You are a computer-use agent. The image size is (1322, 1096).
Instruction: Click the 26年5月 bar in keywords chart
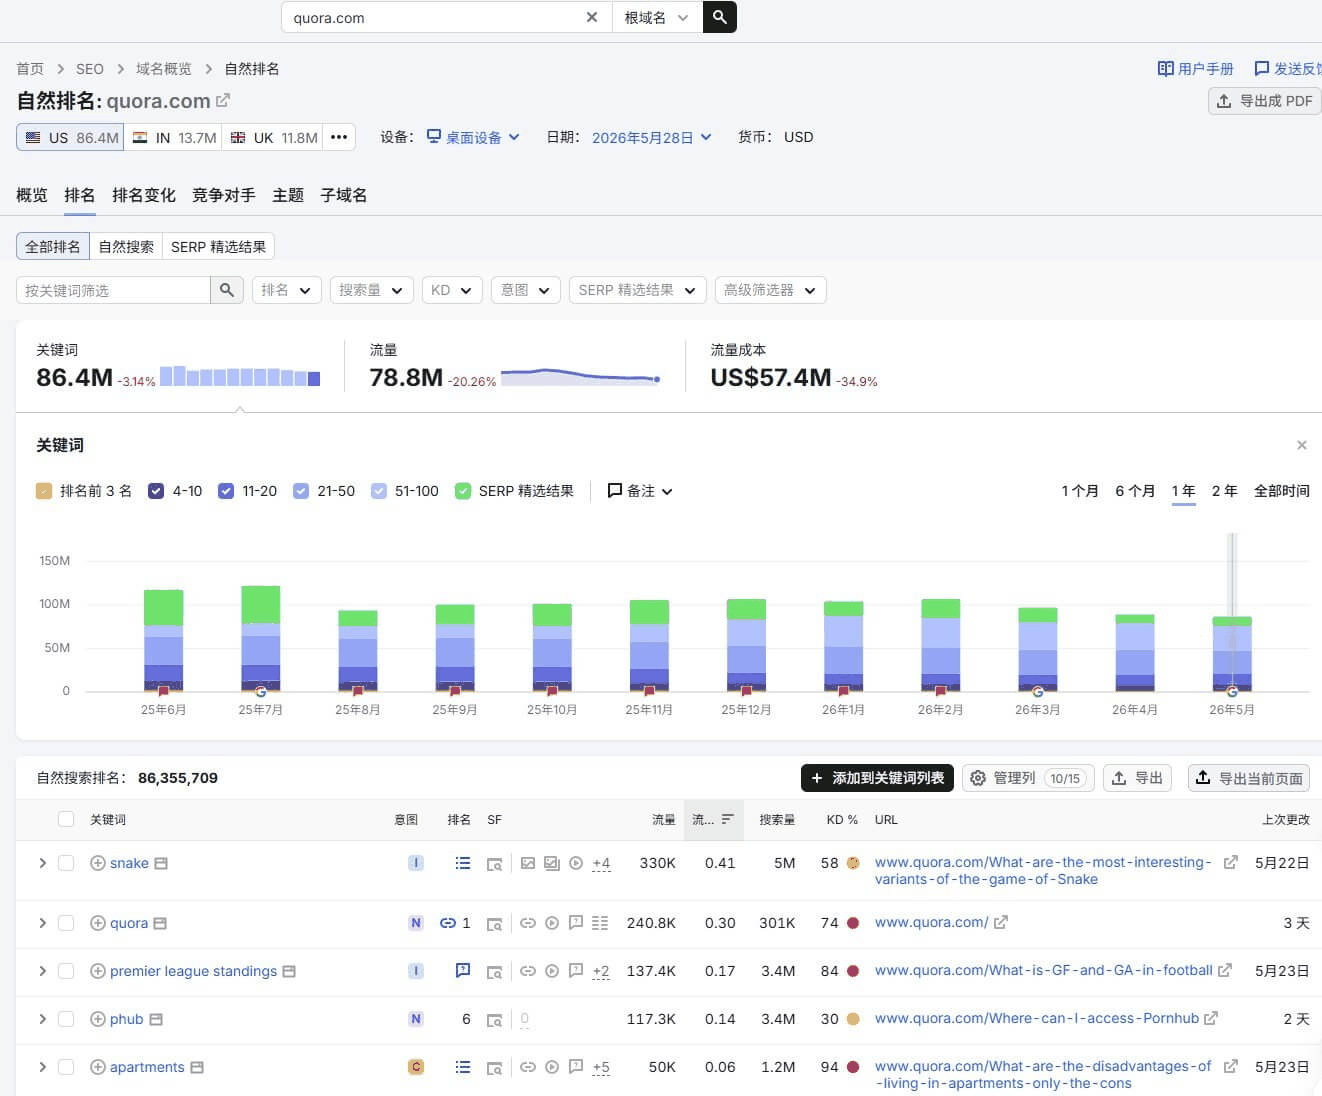1232,654
